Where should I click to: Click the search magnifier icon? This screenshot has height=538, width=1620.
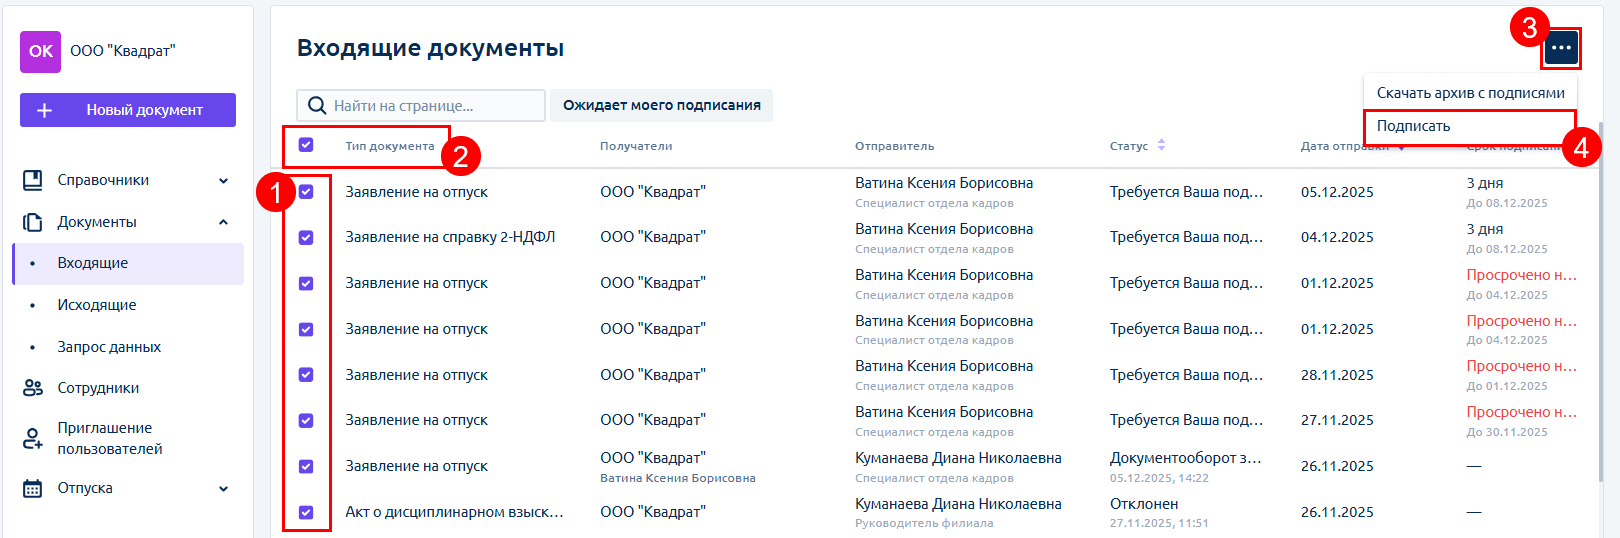tap(317, 106)
